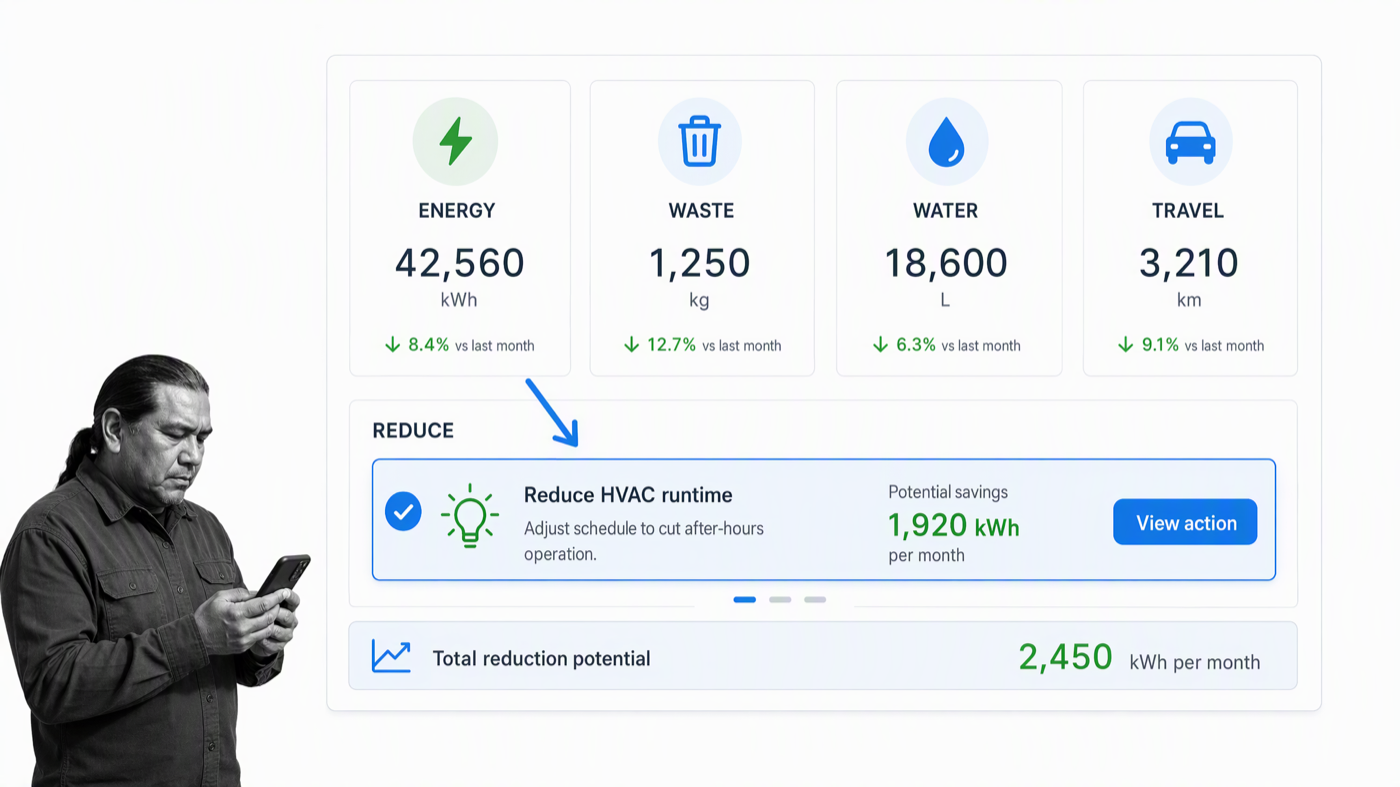Click the down arrow next to 9.1%
Image resolution: width=1400 pixels, height=787 pixels.
point(1125,345)
